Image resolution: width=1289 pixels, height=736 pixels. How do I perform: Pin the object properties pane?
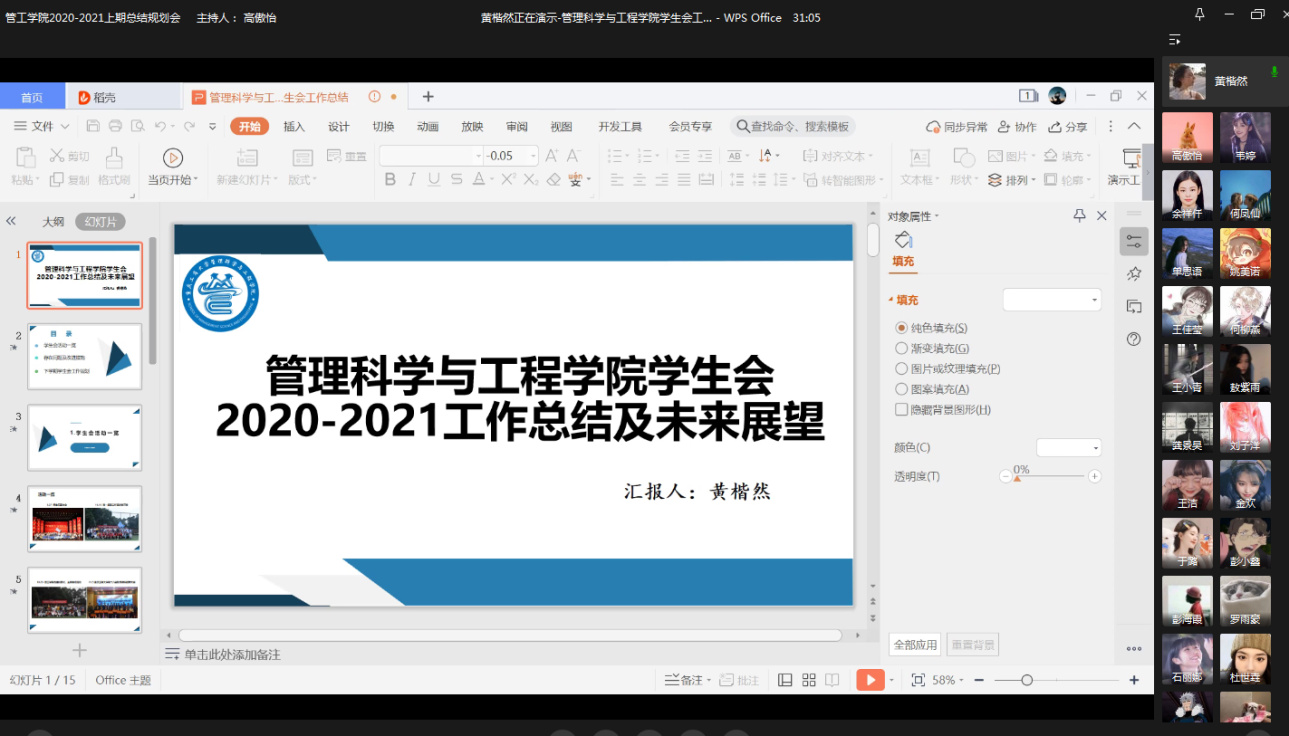click(1079, 216)
